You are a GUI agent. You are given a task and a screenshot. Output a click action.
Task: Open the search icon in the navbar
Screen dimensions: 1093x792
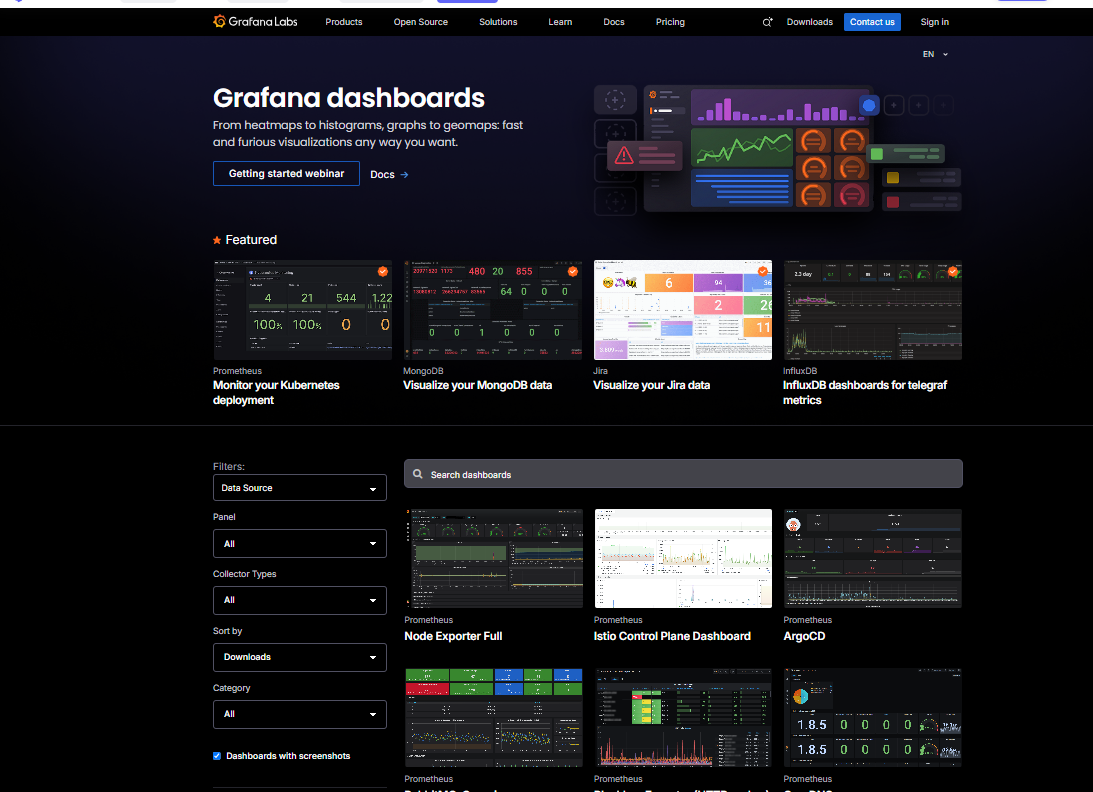[767, 22]
